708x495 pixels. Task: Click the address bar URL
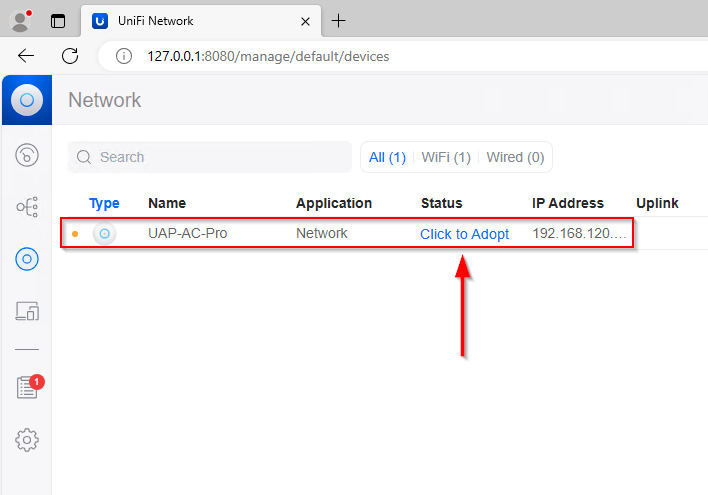point(268,56)
